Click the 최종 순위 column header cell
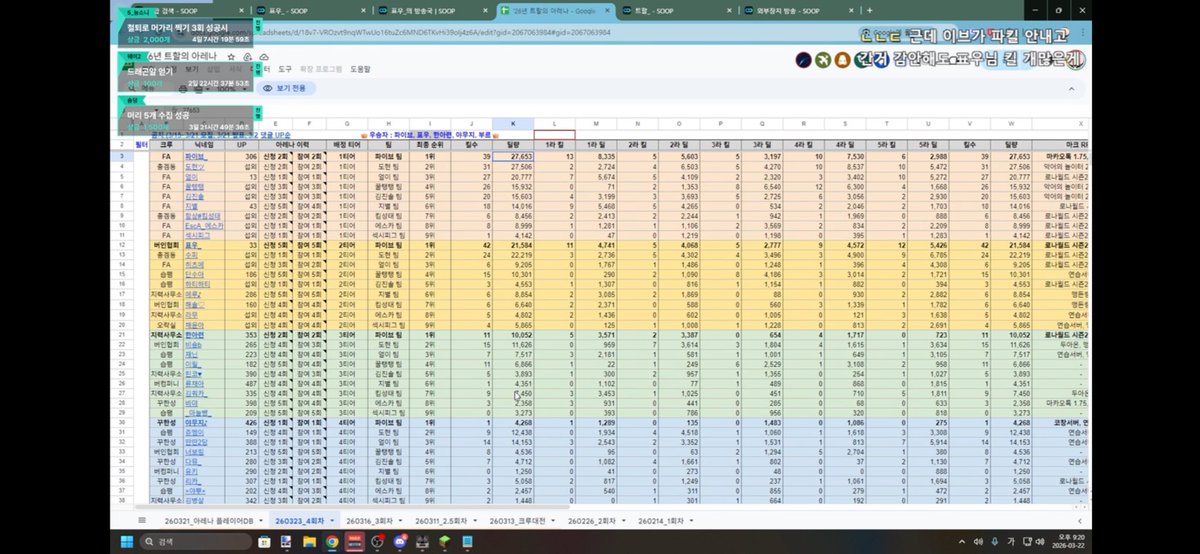Viewport: 1200px width, 554px height. coord(430,145)
